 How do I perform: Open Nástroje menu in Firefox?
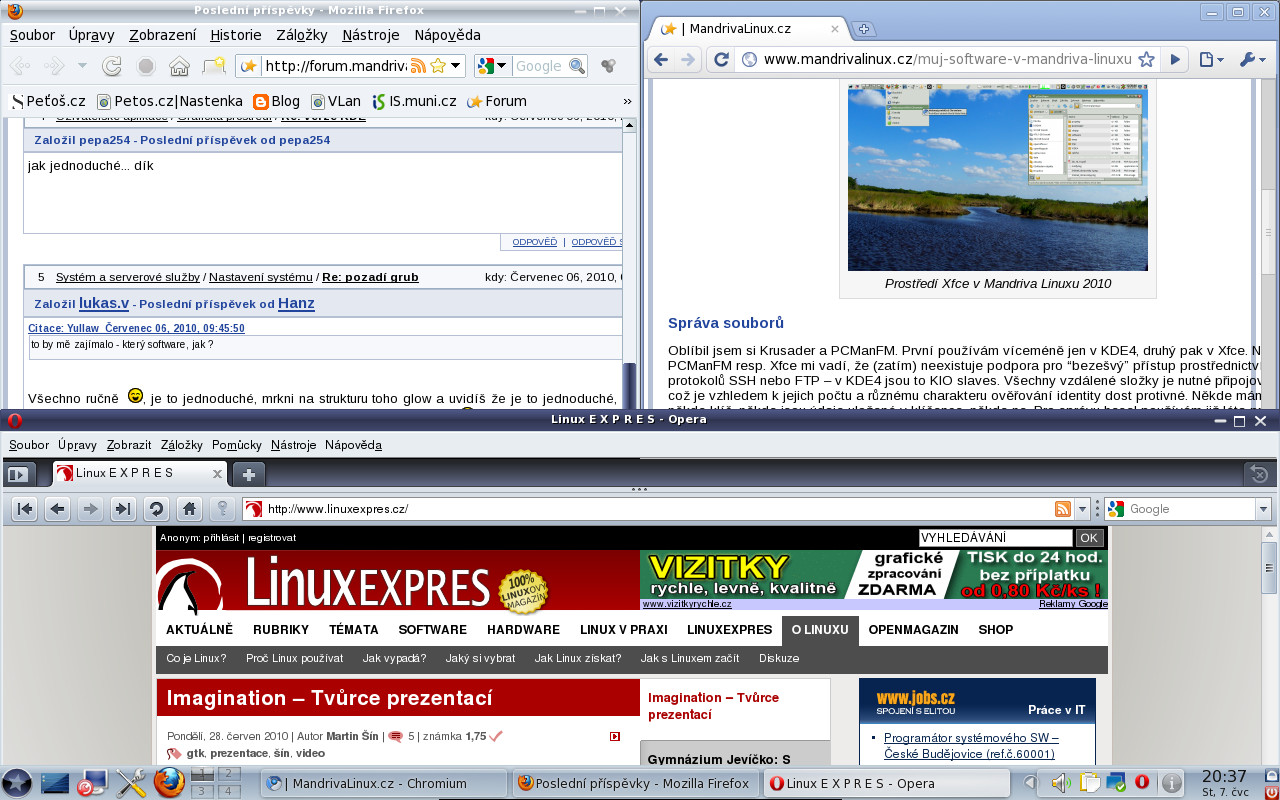coord(371,35)
